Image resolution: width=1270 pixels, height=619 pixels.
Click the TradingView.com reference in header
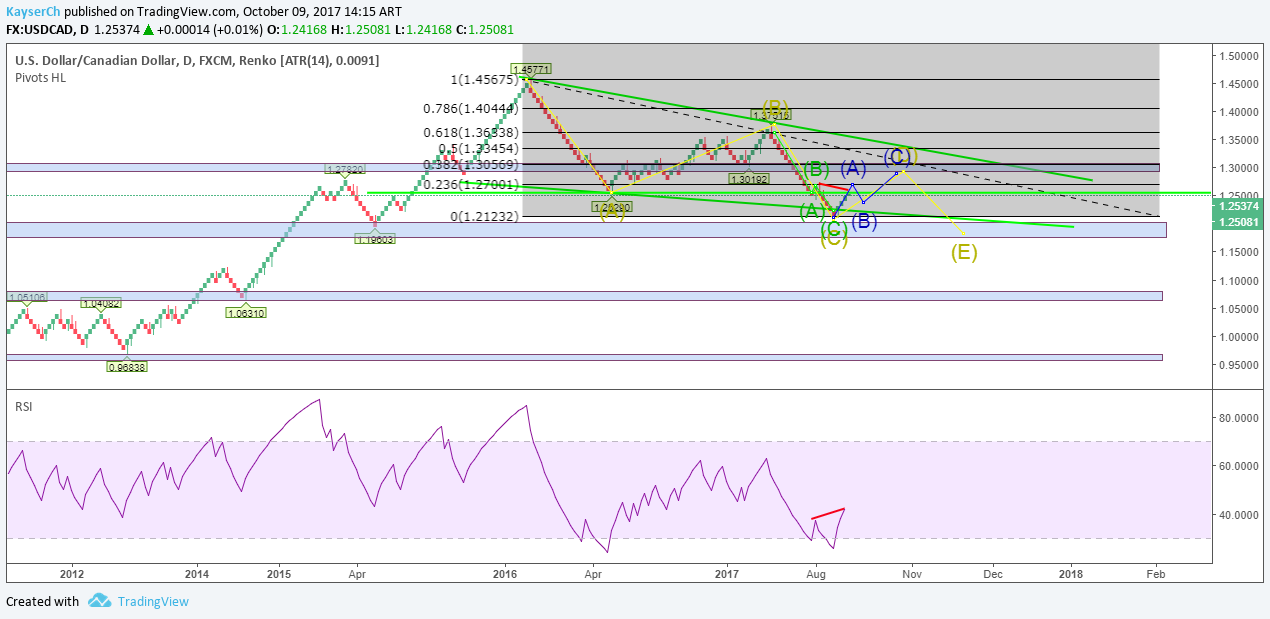pos(188,11)
